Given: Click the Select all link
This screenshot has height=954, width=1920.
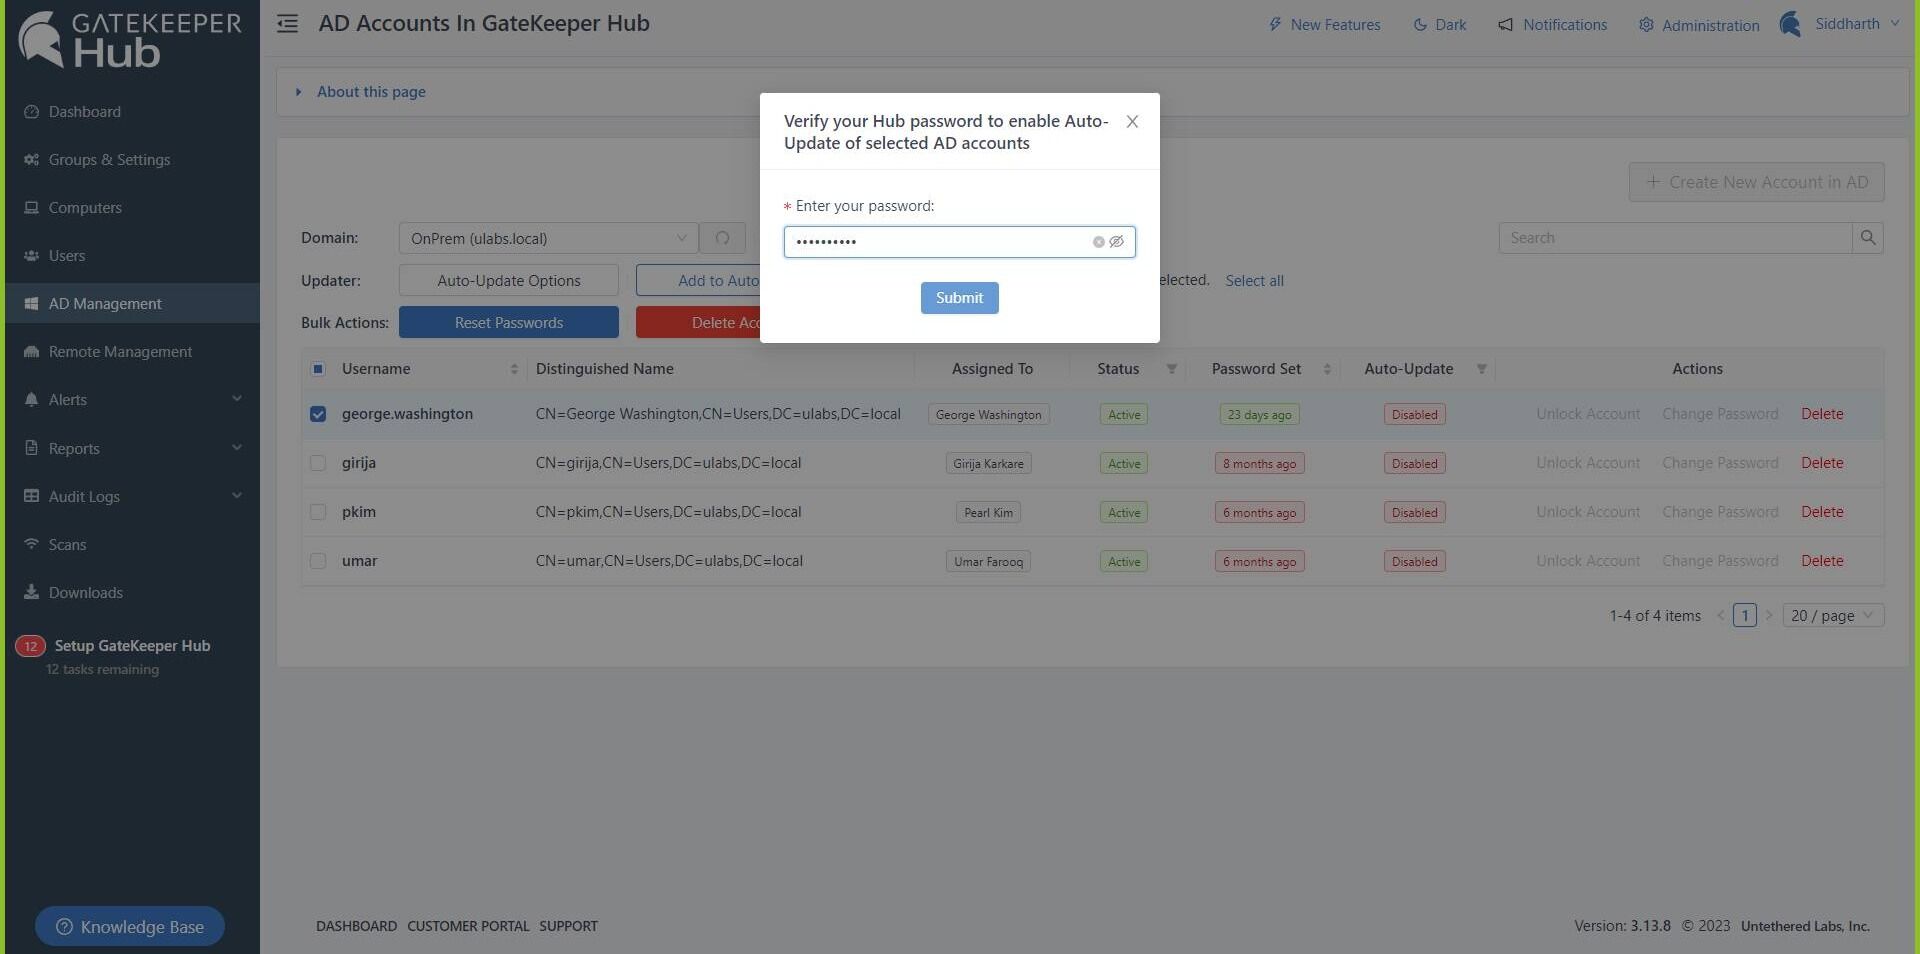Looking at the screenshot, I should (x=1254, y=281).
